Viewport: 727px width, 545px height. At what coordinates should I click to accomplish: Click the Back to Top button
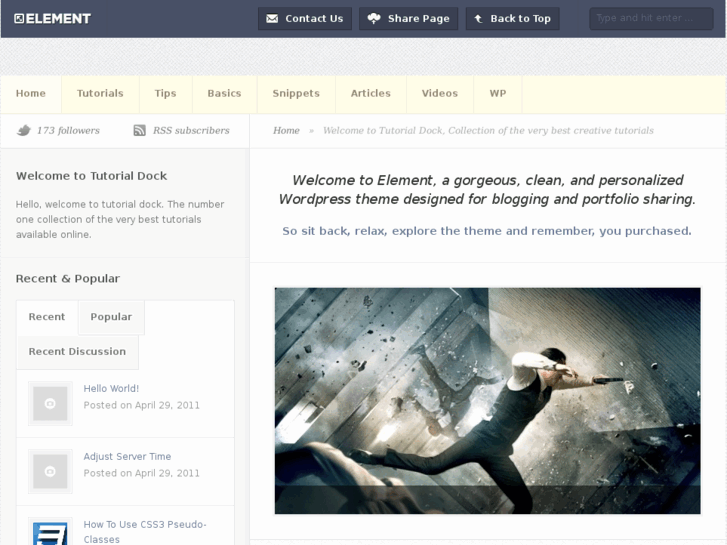tap(512, 19)
